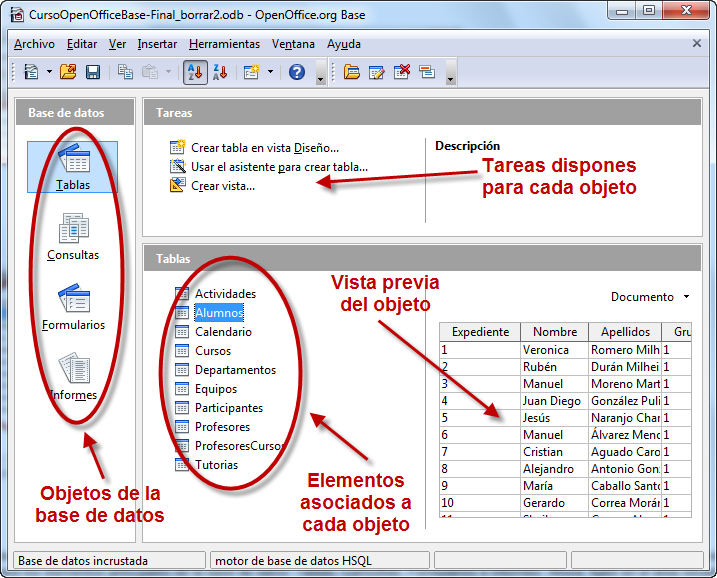Screen dimensions: 717x578
Task: Open the Insertar menu
Action: (157, 44)
